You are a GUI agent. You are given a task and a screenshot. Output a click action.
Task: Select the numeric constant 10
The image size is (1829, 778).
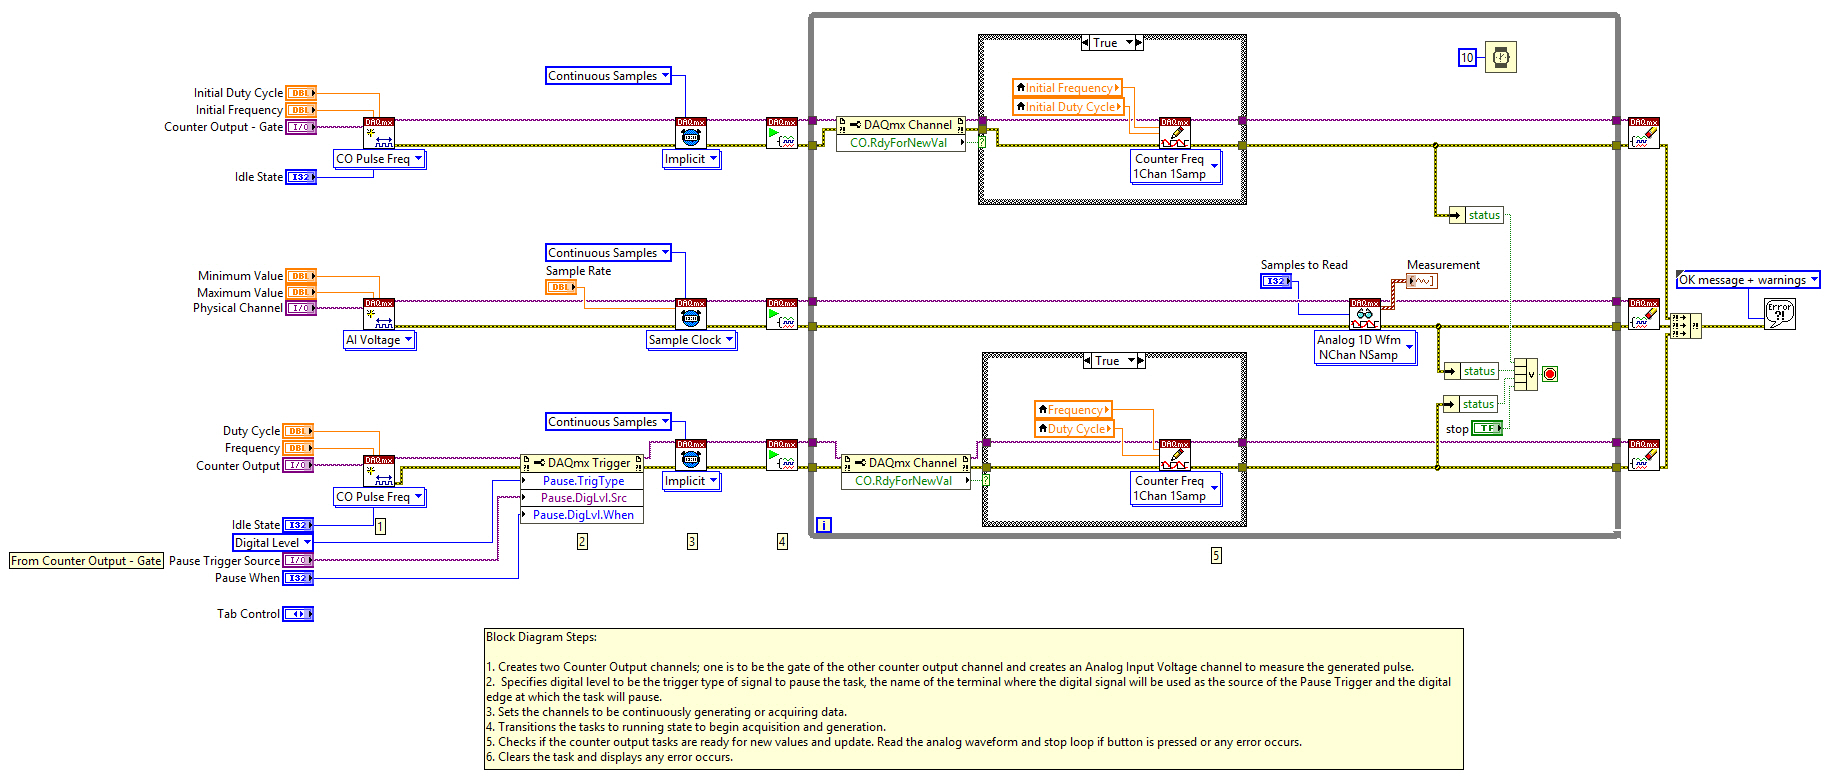[1467, 57]
